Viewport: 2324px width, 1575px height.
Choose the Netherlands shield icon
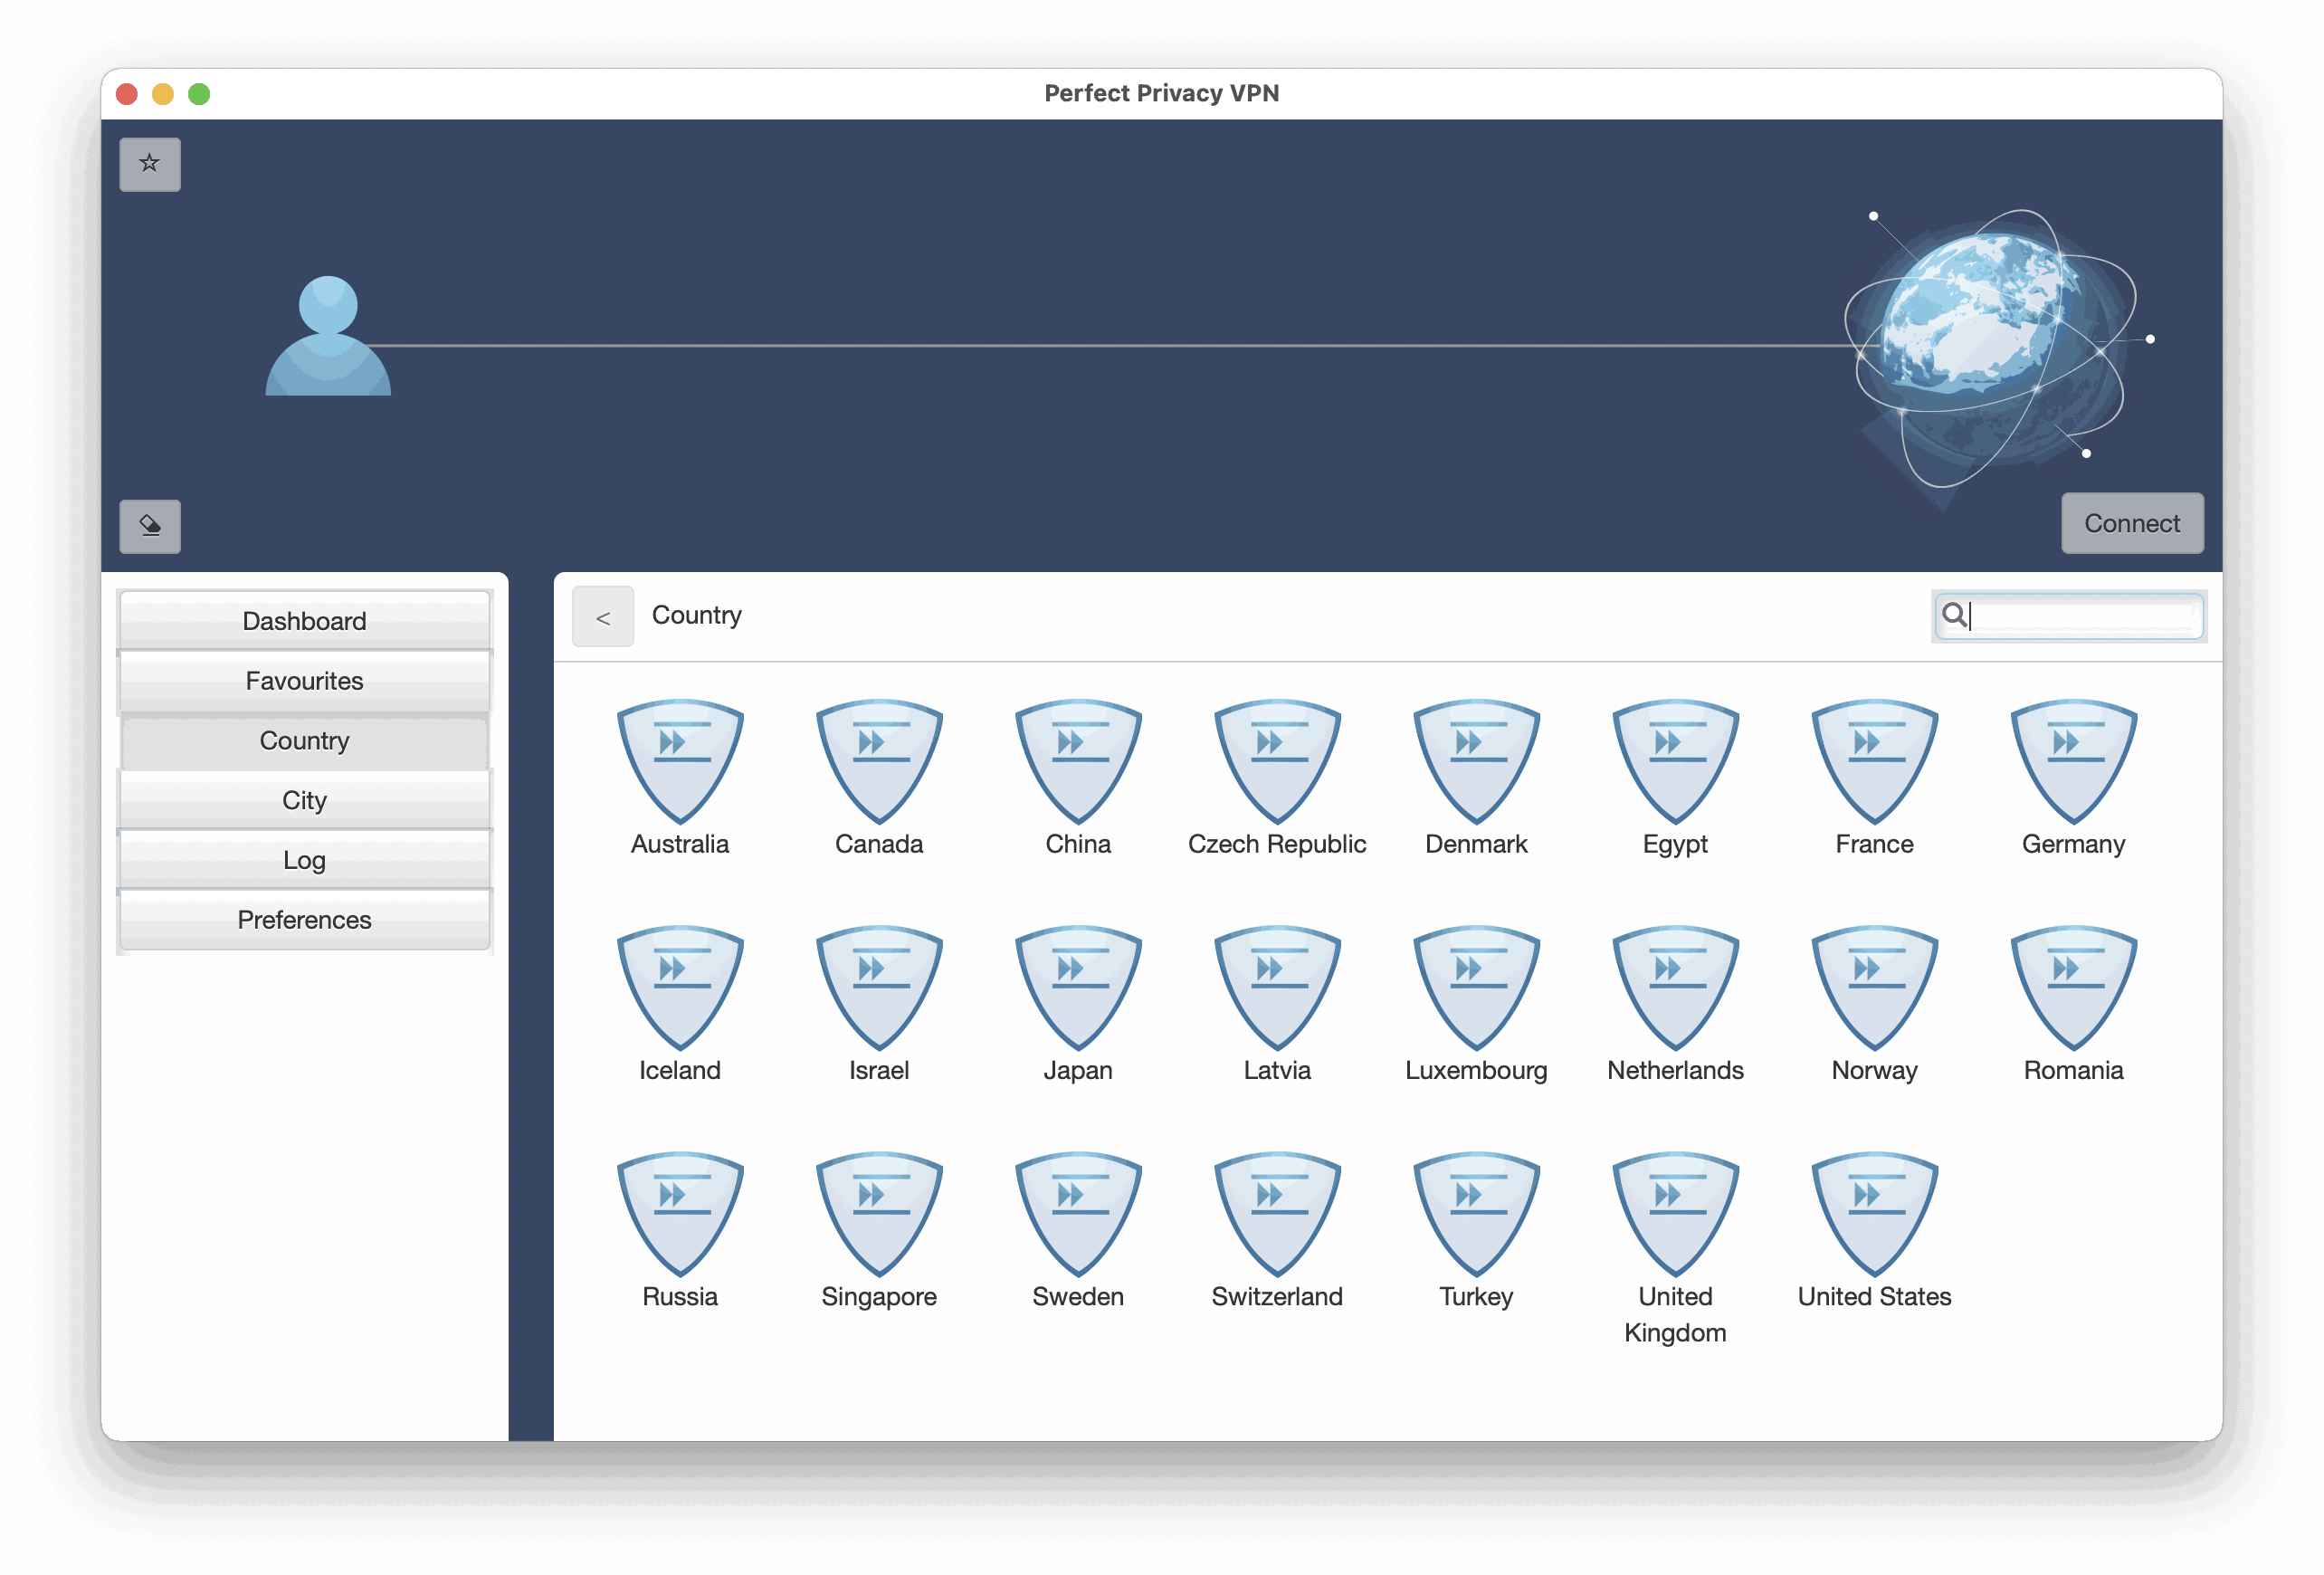(1675, 987)
